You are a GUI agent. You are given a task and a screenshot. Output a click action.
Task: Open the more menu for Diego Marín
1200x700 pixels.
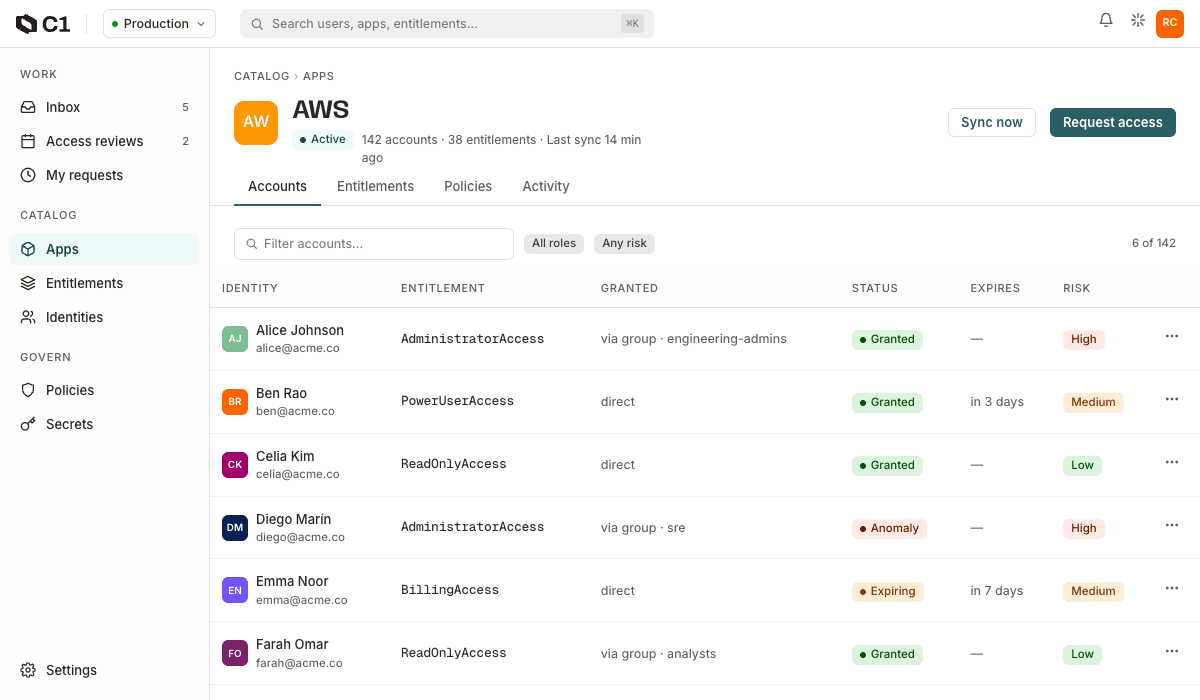click(x=1172, y=526)
